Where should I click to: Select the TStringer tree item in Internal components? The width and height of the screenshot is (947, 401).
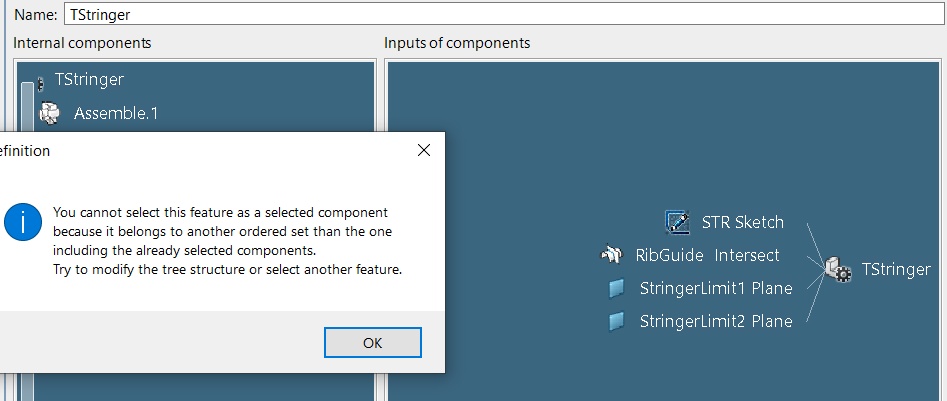click(x=89, y=79)
